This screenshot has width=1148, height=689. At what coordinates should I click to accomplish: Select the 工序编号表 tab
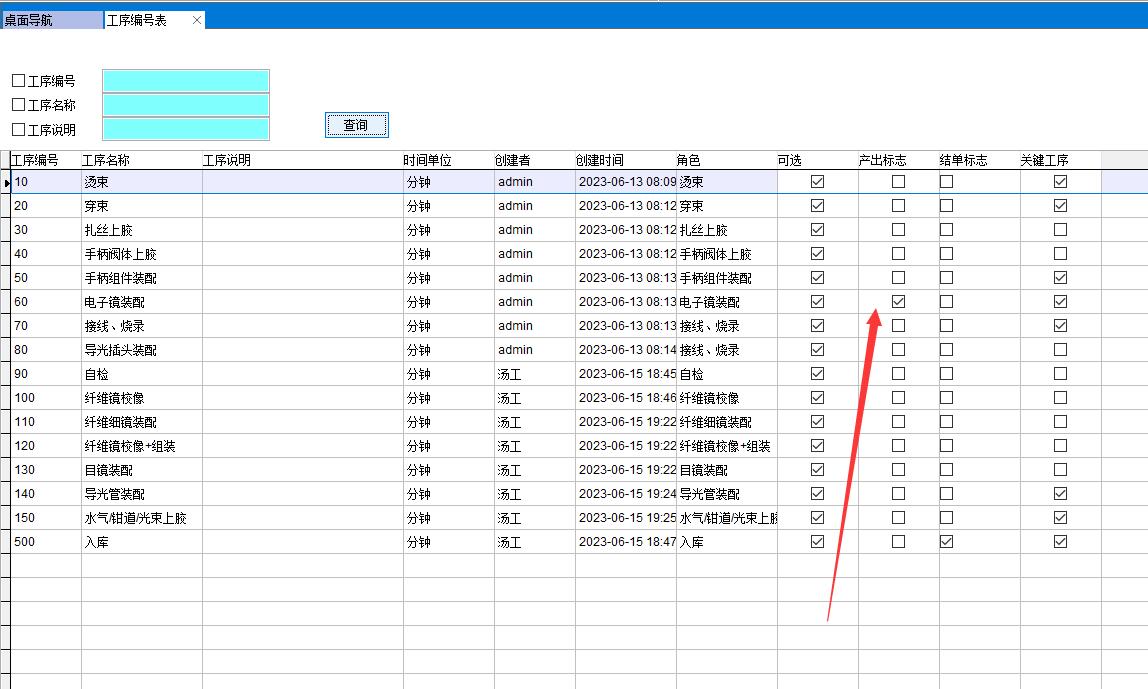140,20
